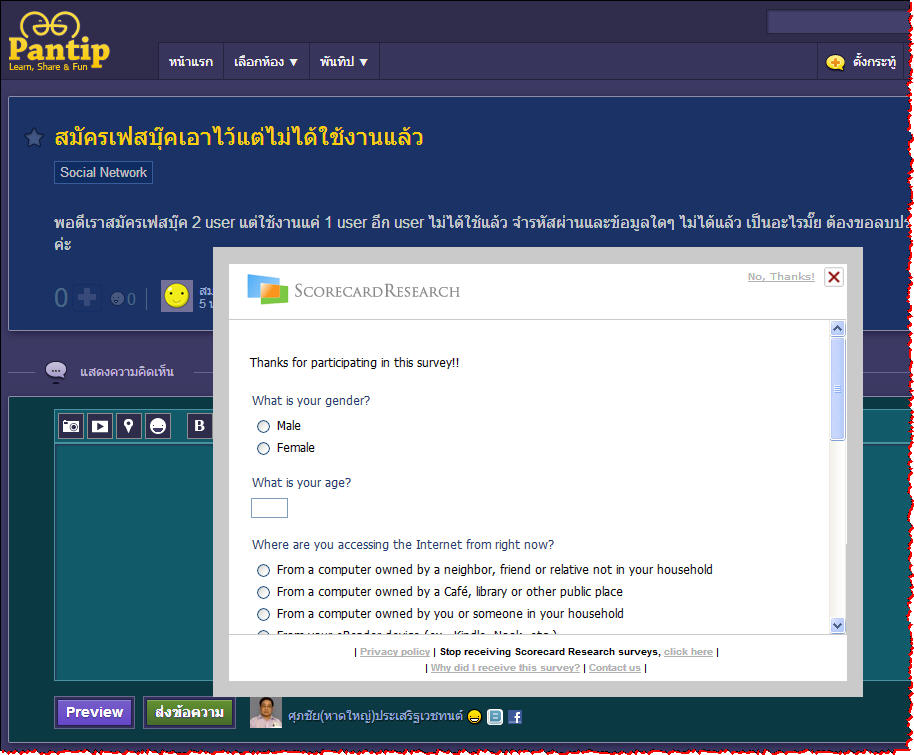Click the No, Thanks! link
Screen dimensions: 914x755
pos(781,276)
